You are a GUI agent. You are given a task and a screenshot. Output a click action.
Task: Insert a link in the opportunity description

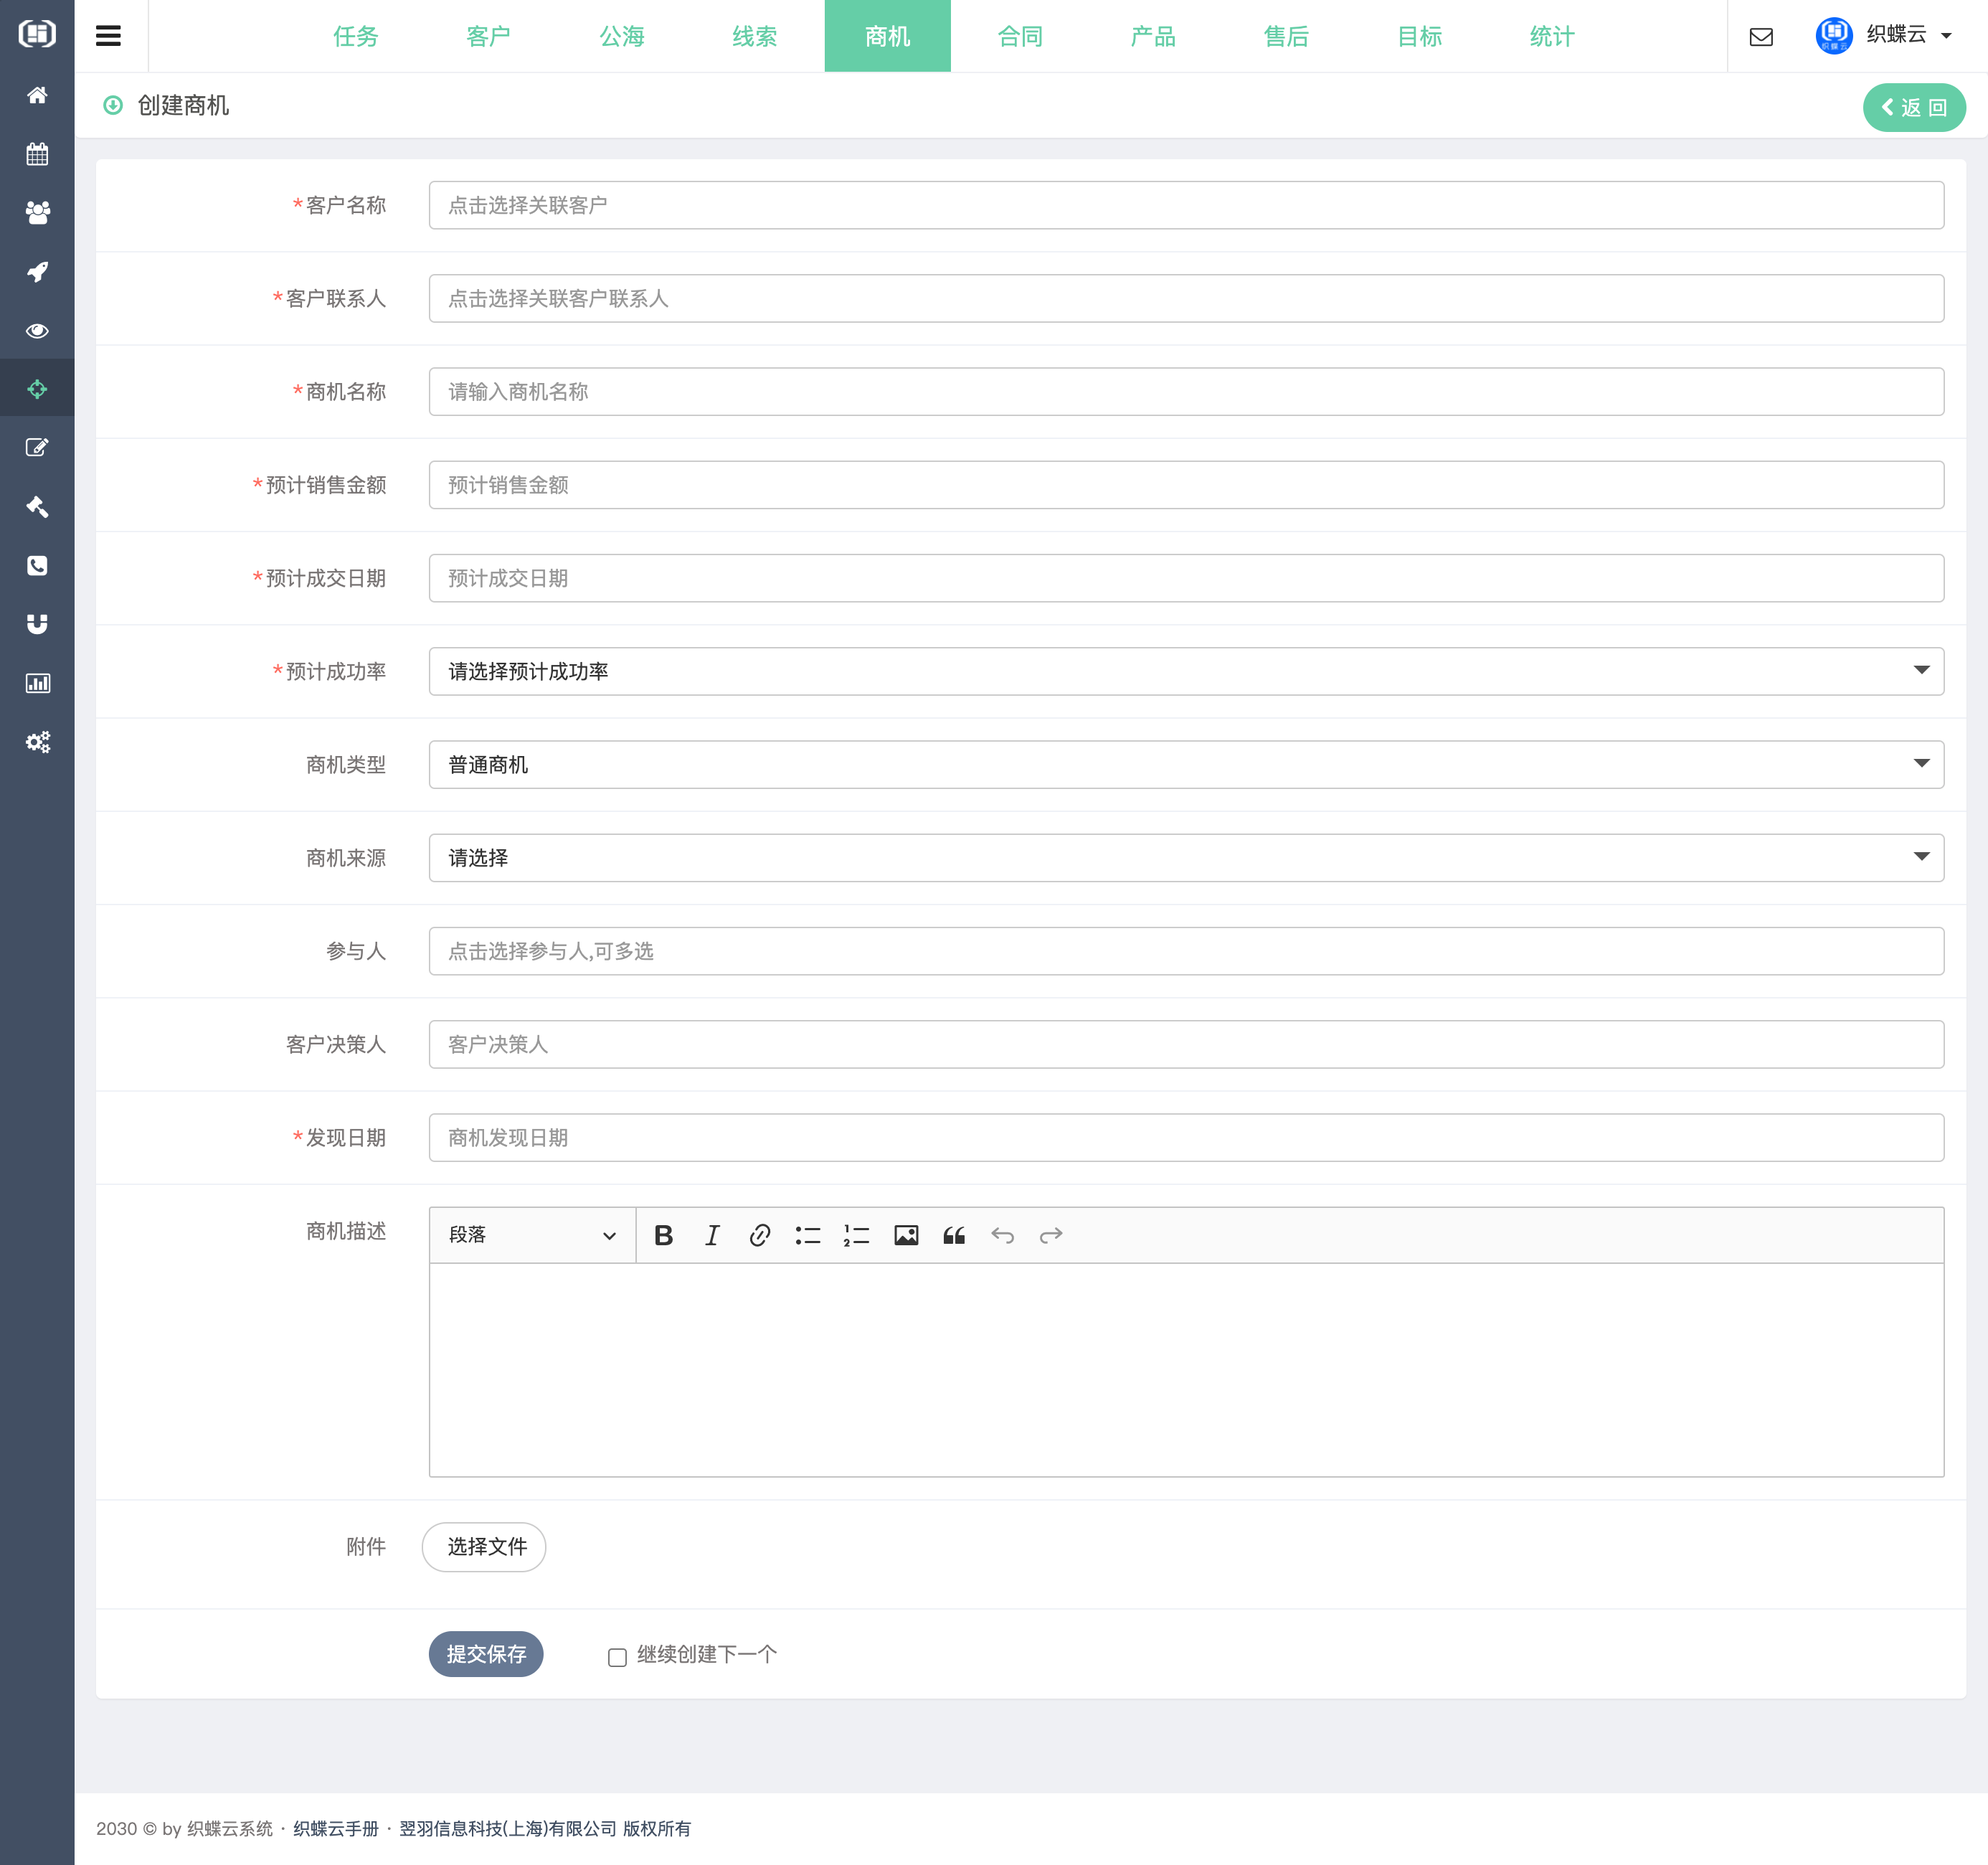click(x=759, y=1235)
